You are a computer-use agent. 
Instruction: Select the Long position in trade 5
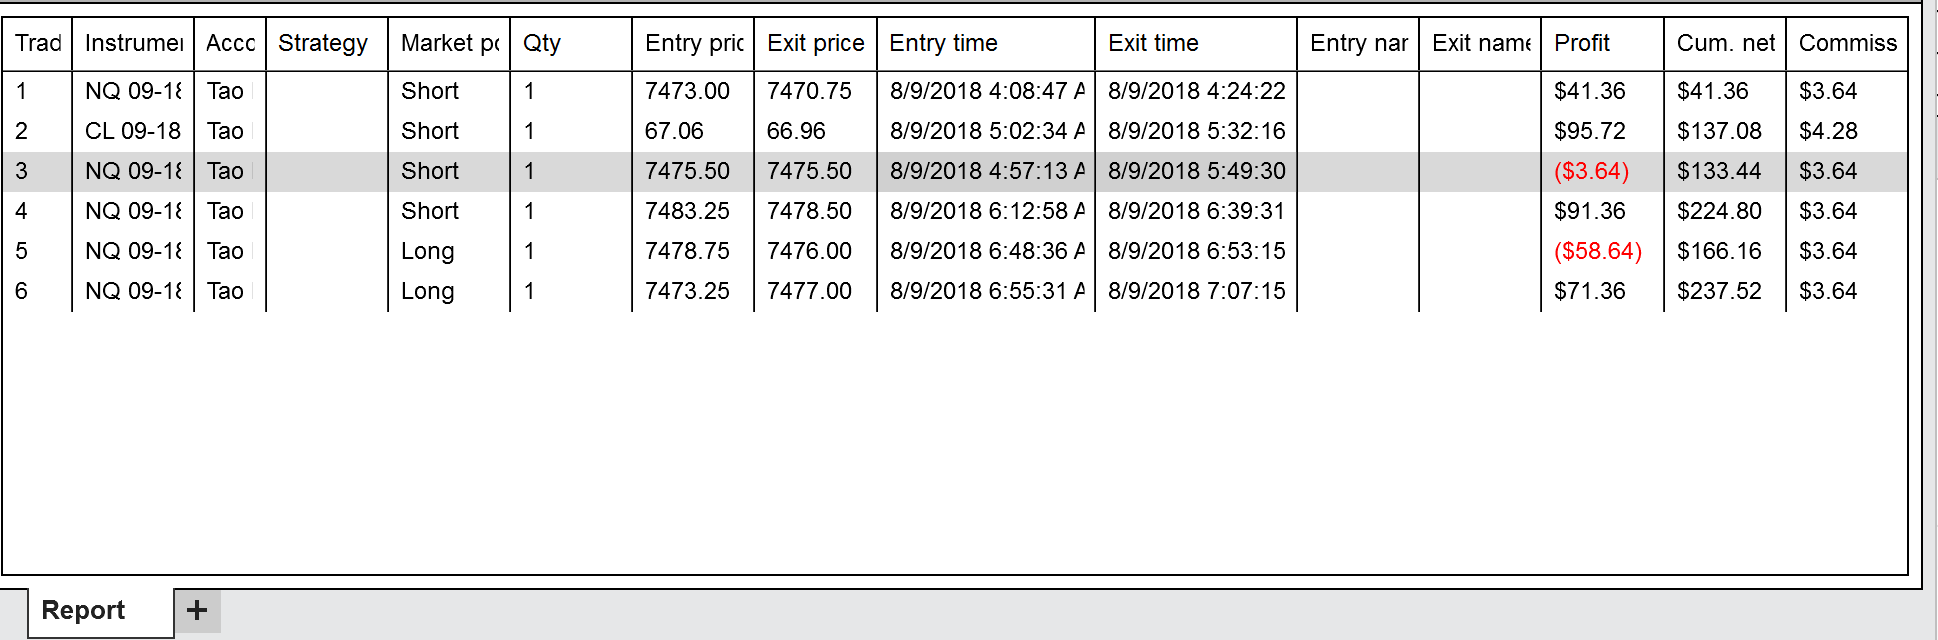point(428,251)
